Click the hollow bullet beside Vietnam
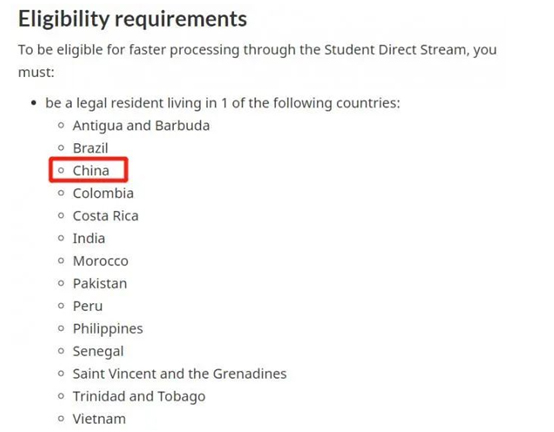The height and width of the screenshot is (432, 554). tap(61, 419)
